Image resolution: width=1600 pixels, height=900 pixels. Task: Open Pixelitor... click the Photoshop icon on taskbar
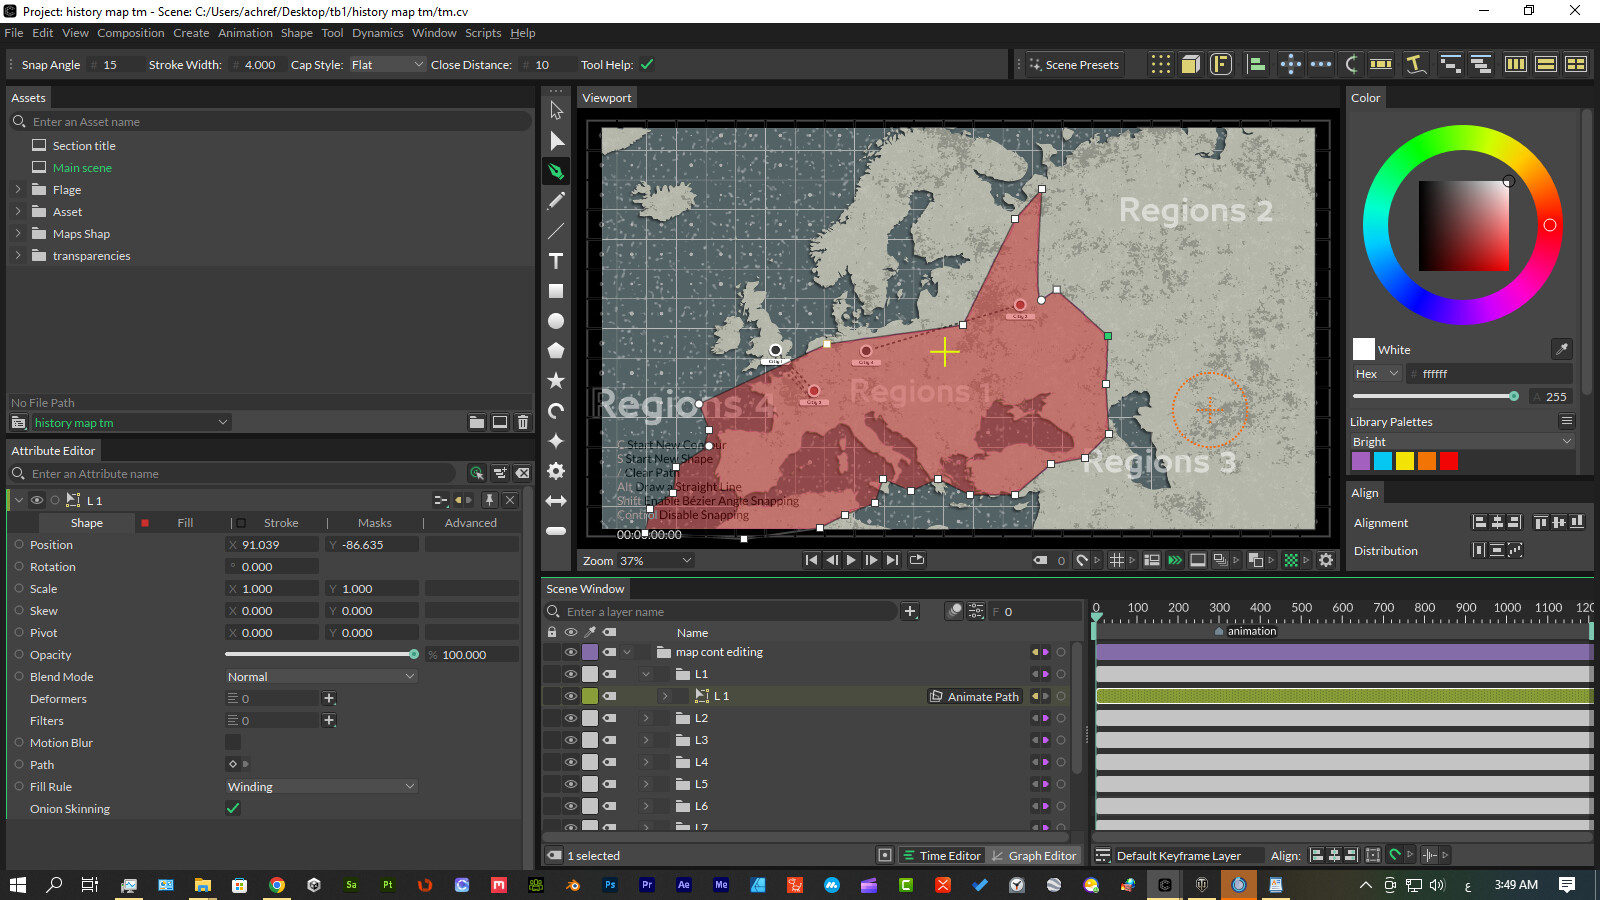tap(609, 885)
